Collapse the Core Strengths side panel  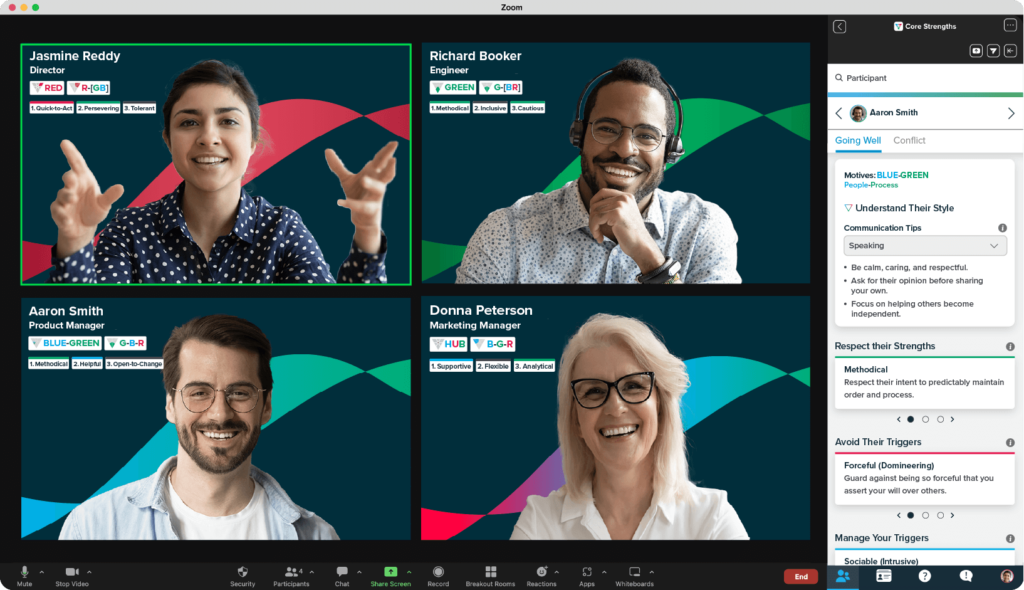click(x=1010, y=50)
